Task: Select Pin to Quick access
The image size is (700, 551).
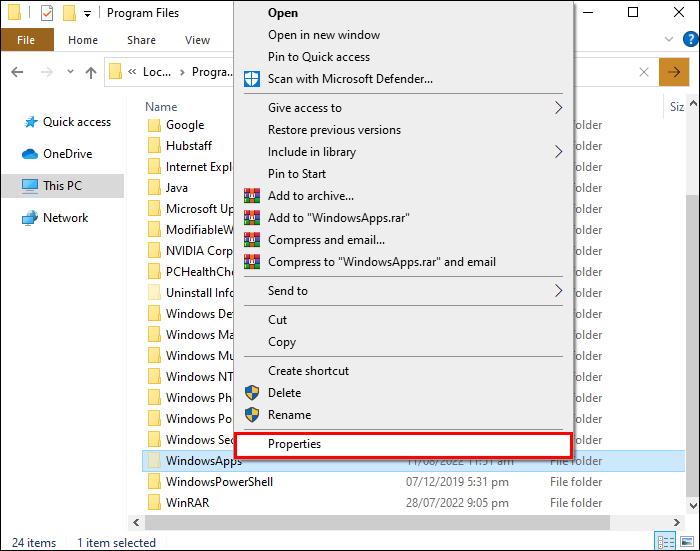Action: pos(403,57)
